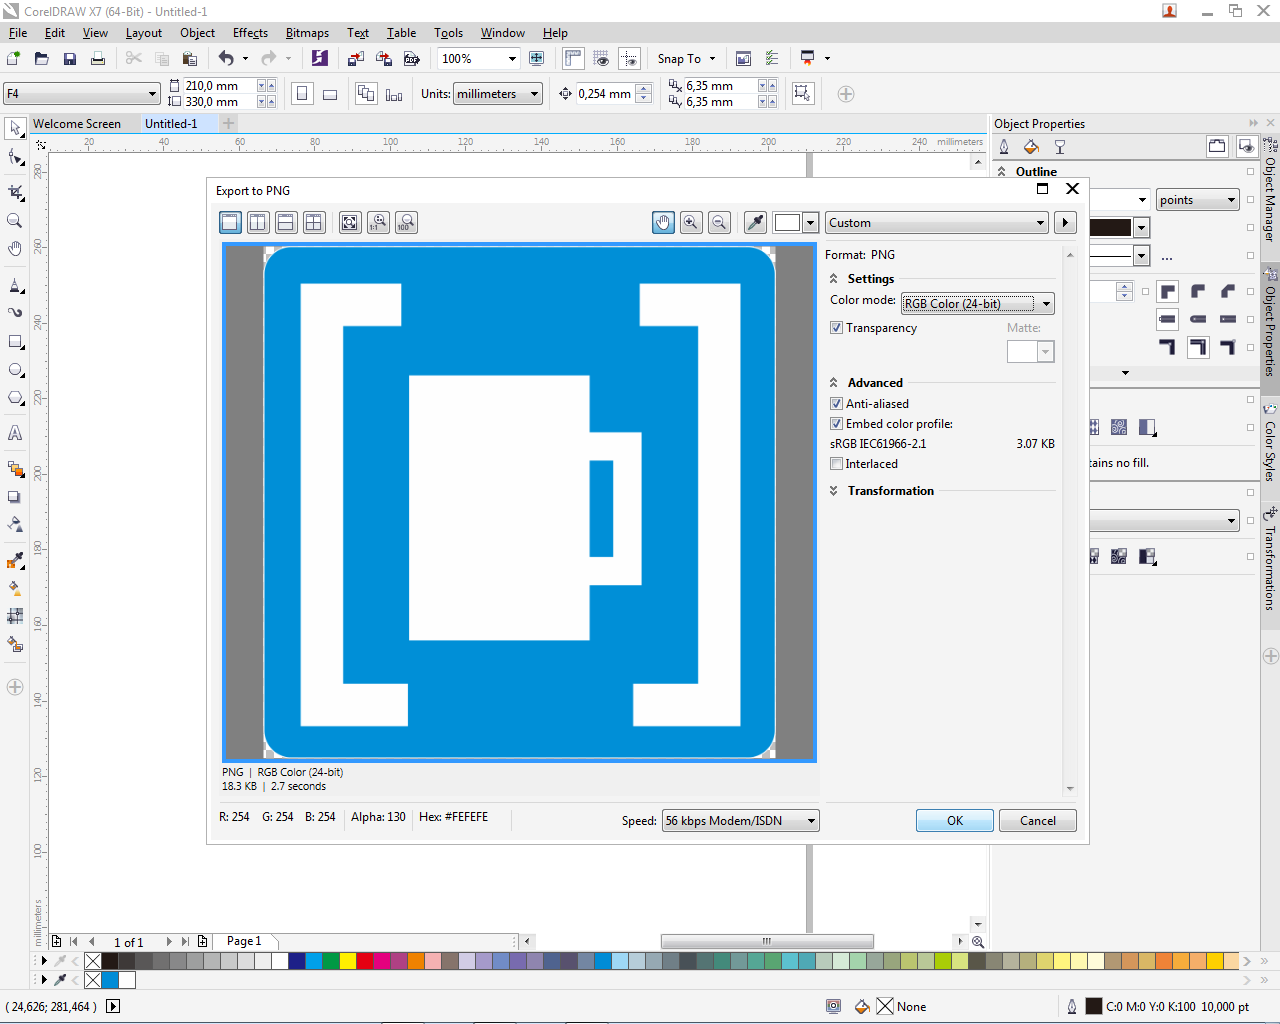The image size is (1280, 1024).
Task: Open the File menu
Action: click(x=18, y=33)
